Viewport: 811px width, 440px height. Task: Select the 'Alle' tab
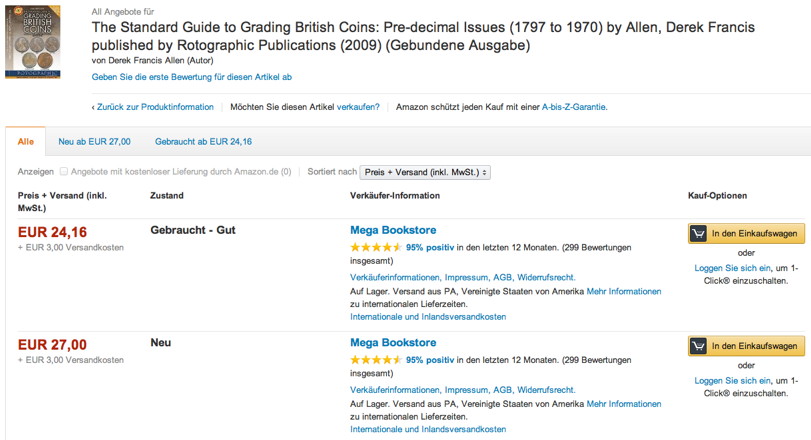coord(25,142)
